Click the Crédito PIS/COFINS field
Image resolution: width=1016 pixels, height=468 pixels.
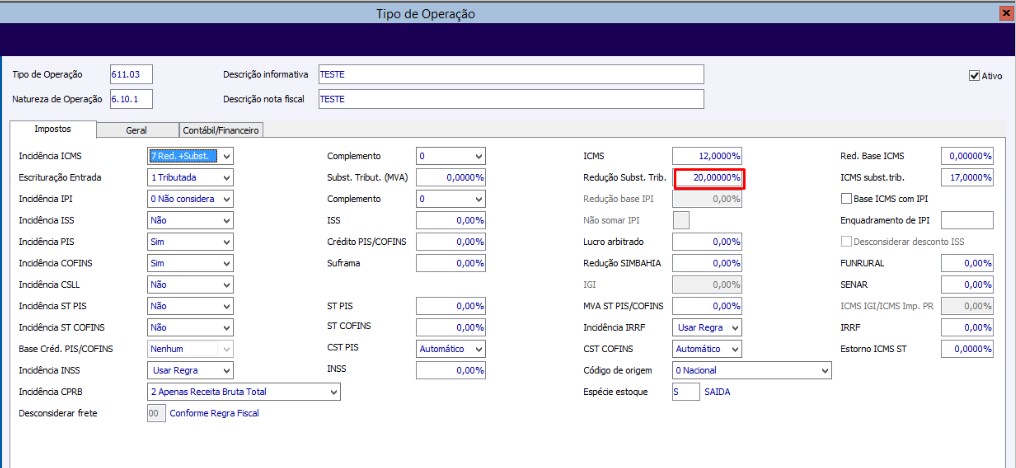click(450, 242)
